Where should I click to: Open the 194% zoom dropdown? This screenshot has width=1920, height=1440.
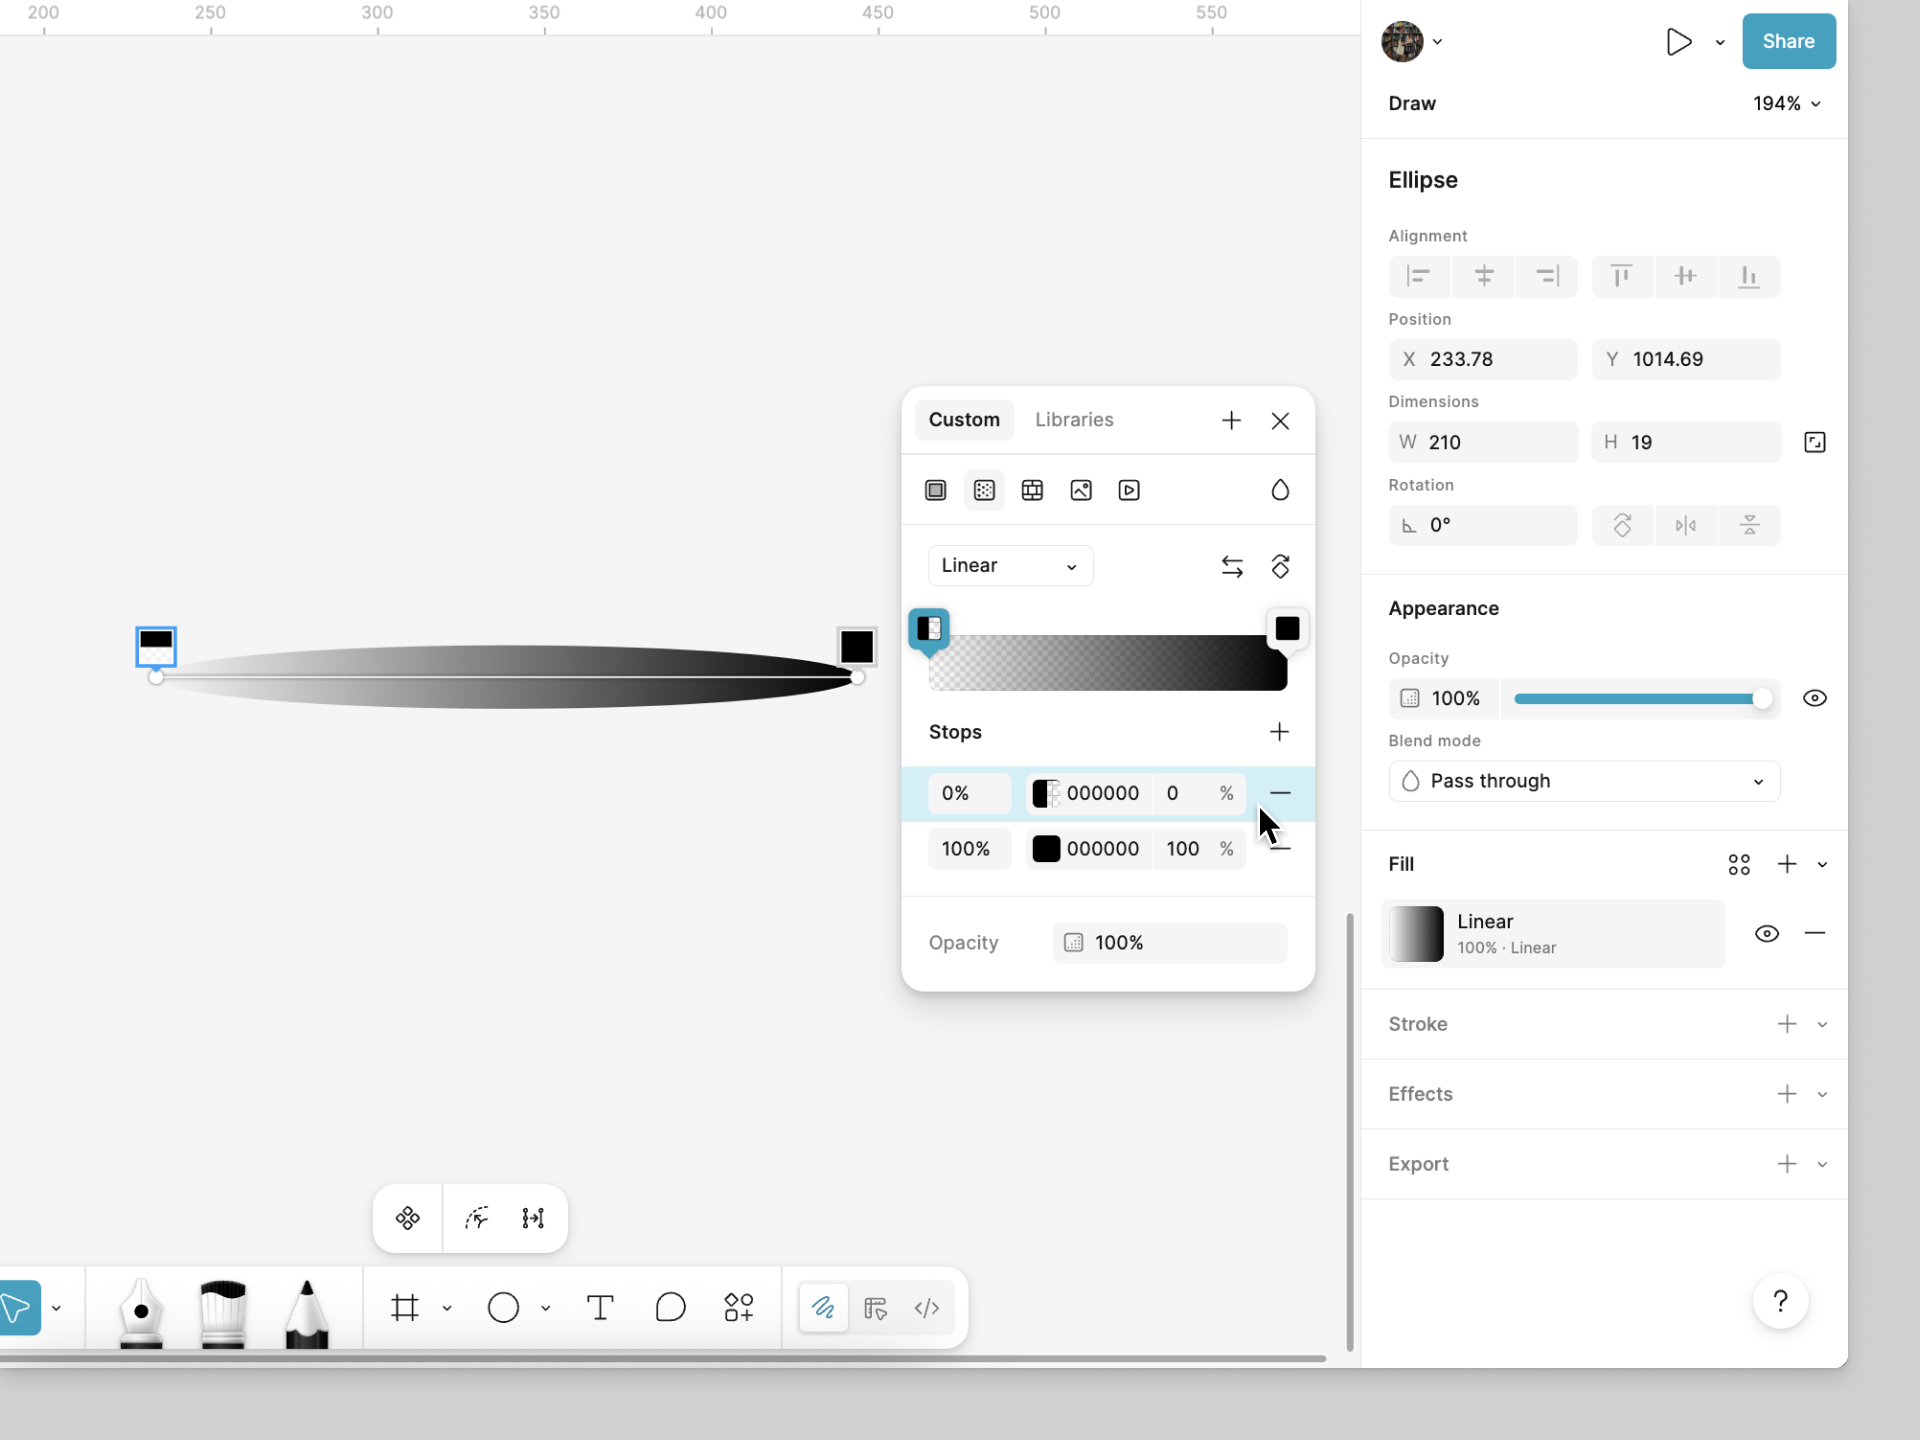1786,104
